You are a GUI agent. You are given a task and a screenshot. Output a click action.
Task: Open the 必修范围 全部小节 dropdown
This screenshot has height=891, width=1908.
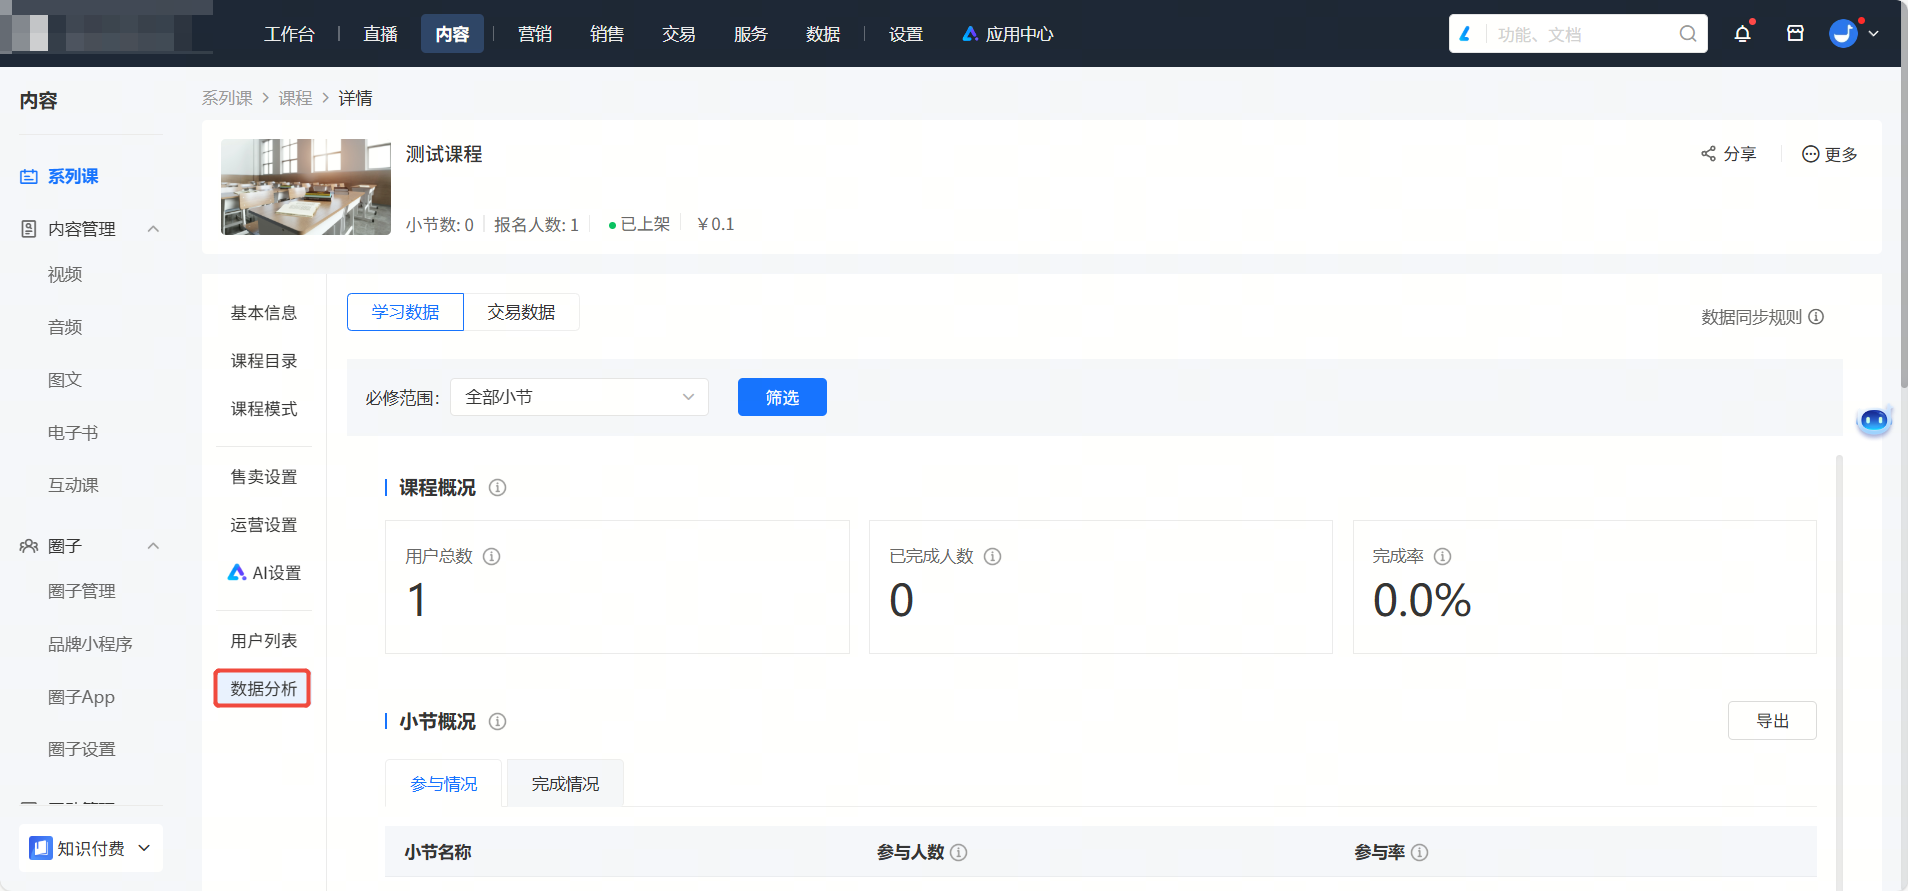579,397
